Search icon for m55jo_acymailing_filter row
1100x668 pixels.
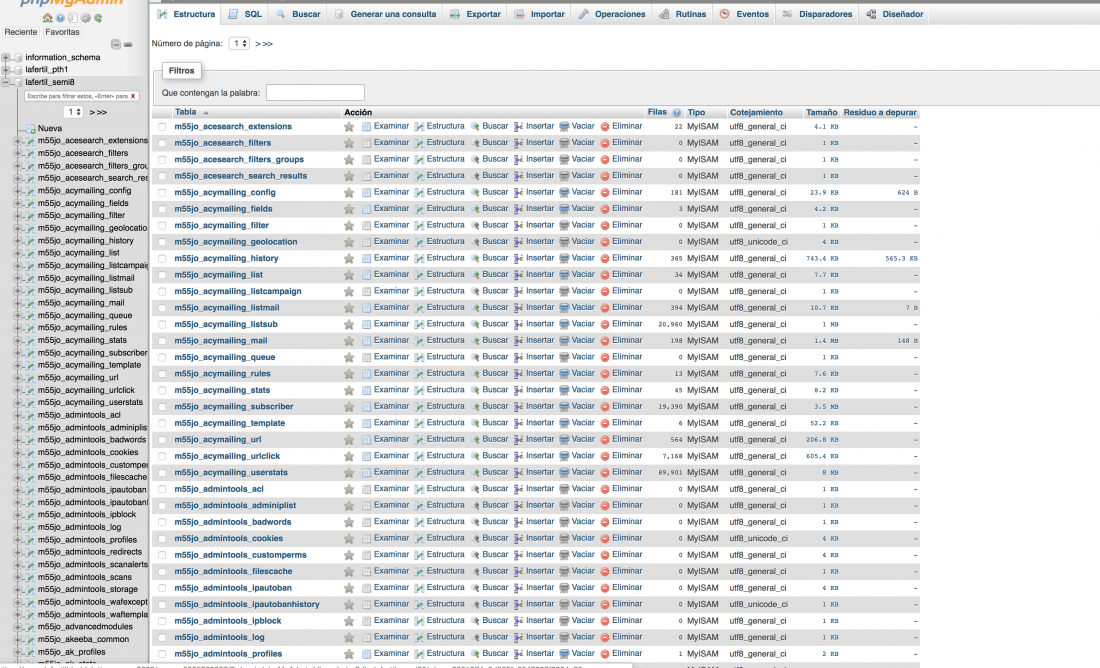[475, 225]
